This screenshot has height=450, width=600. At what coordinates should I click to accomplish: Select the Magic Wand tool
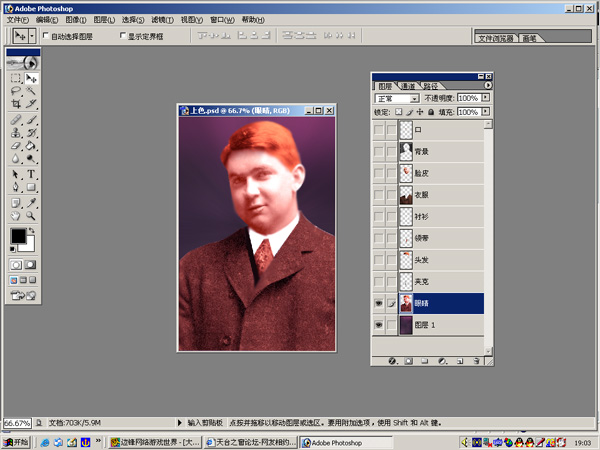click(32, 91)
